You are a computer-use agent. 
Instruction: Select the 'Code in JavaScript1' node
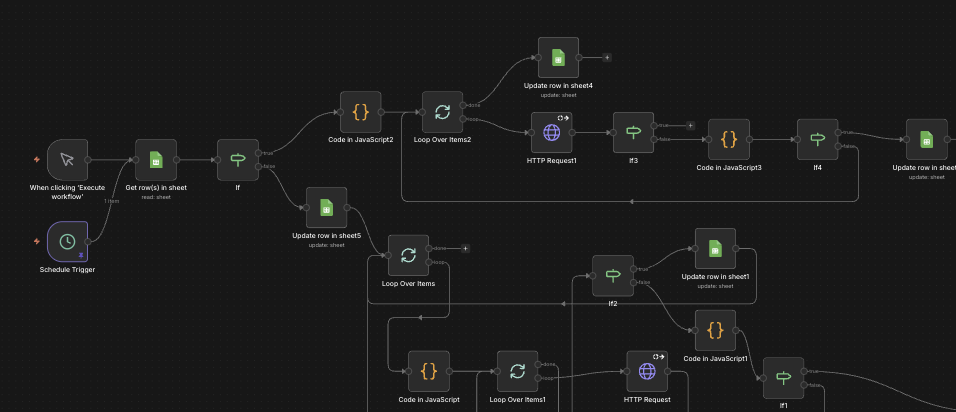pyautogui.click(x=715, y=330)
